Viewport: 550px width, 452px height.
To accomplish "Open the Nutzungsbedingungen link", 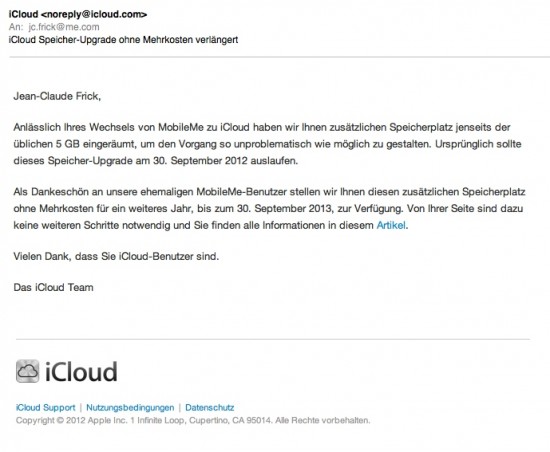I will (130, 407).
